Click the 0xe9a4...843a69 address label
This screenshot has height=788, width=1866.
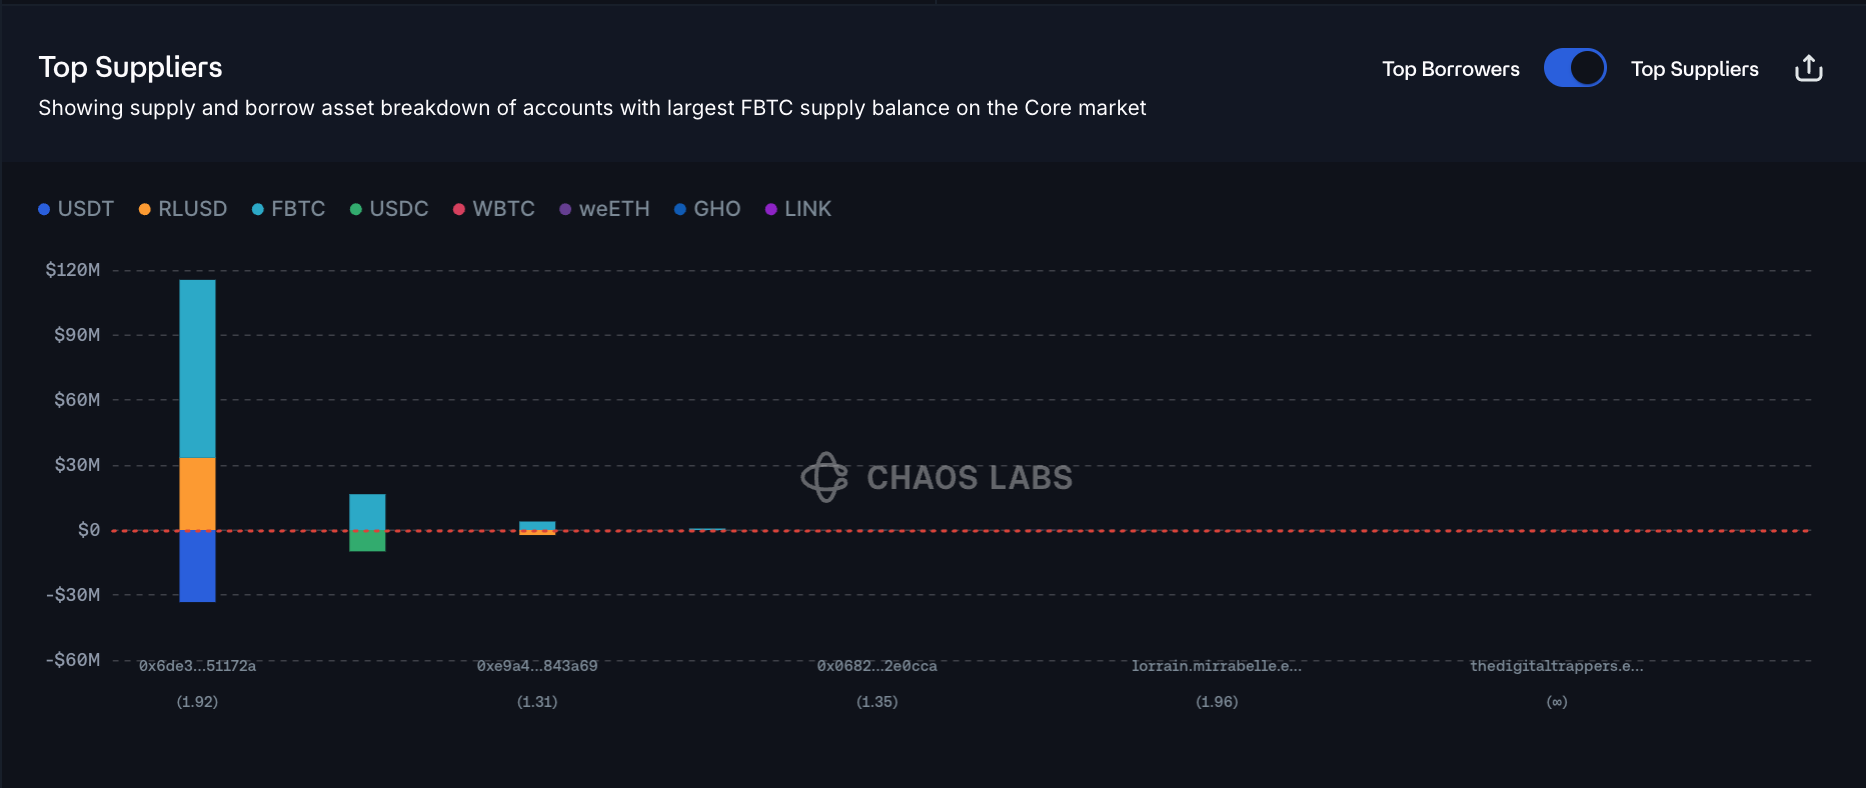(537, 666)
